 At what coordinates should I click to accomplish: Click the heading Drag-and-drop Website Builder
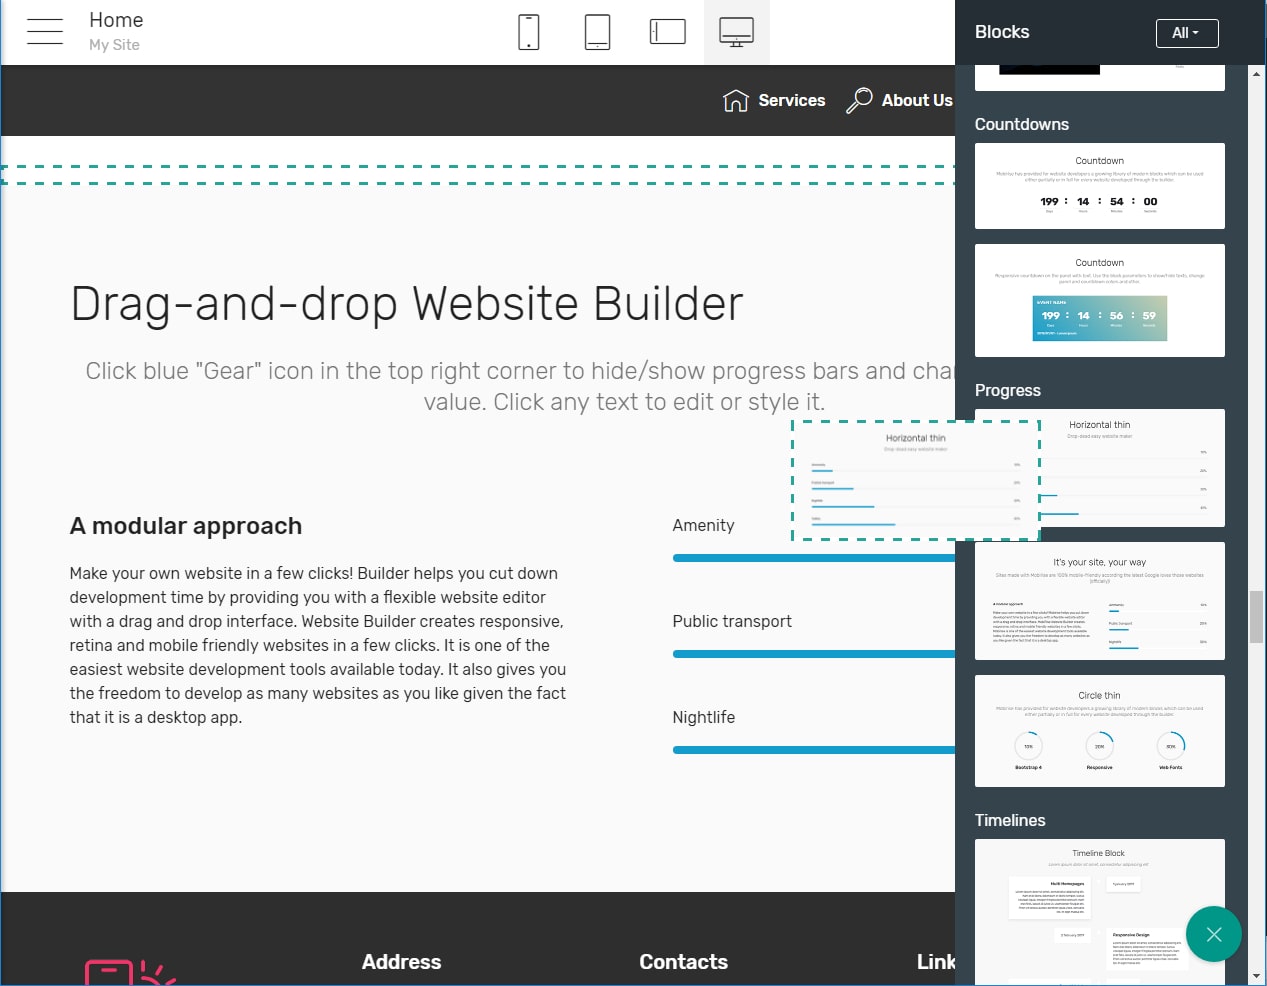click(406, 304)
